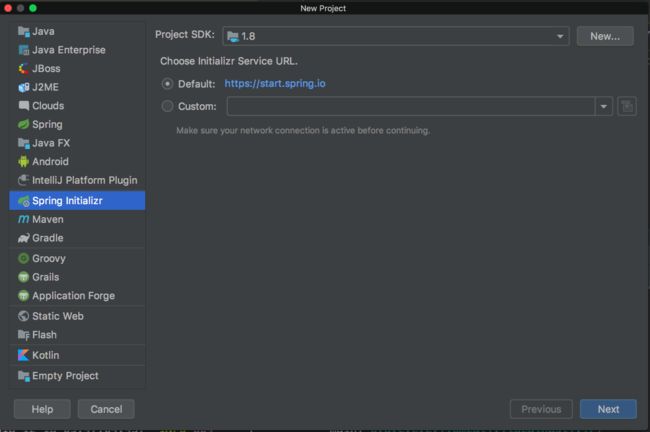Choose Empty Project
Viewport: 650px width, 432px height.
click(77, 376)
